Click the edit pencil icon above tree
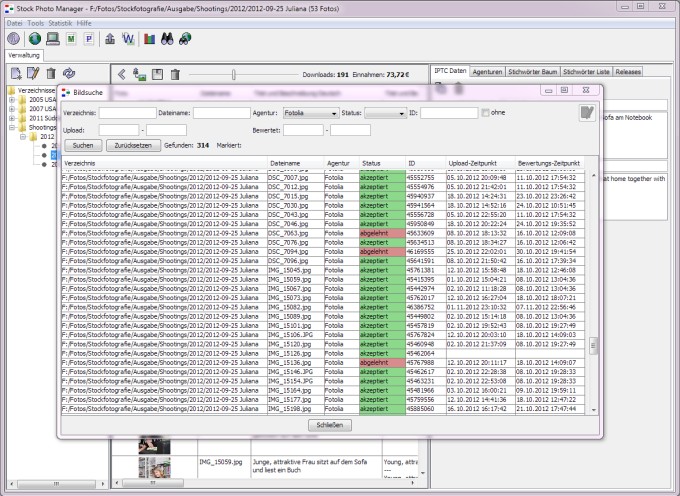 point(33,73)
